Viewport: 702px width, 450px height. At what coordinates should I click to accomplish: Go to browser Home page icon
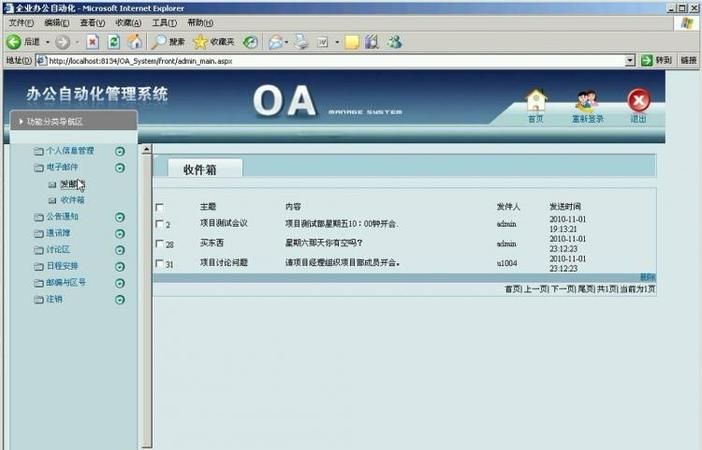click(134, 42)
